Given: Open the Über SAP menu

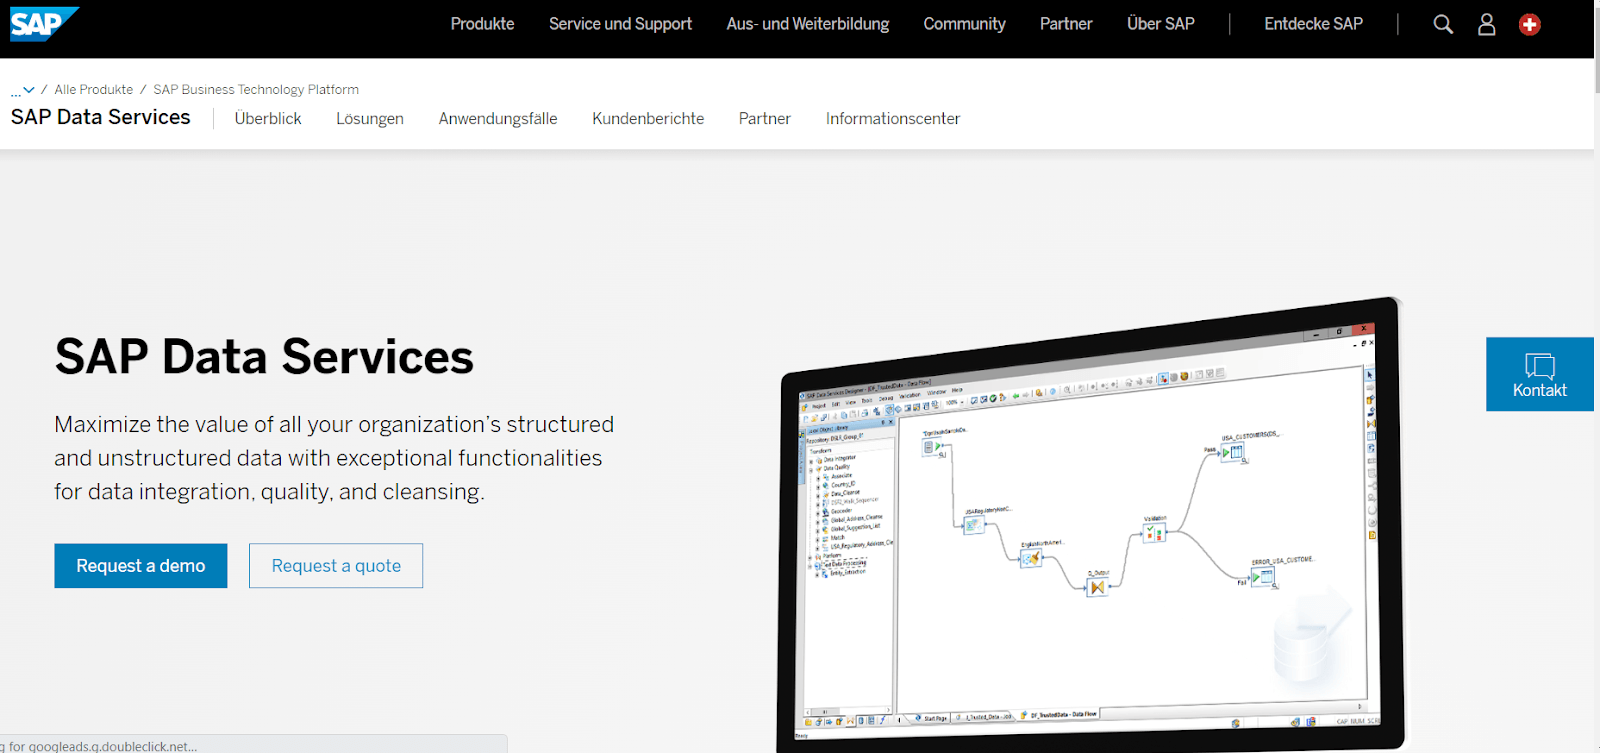Looking at the screenshot, I should 1161,24.
